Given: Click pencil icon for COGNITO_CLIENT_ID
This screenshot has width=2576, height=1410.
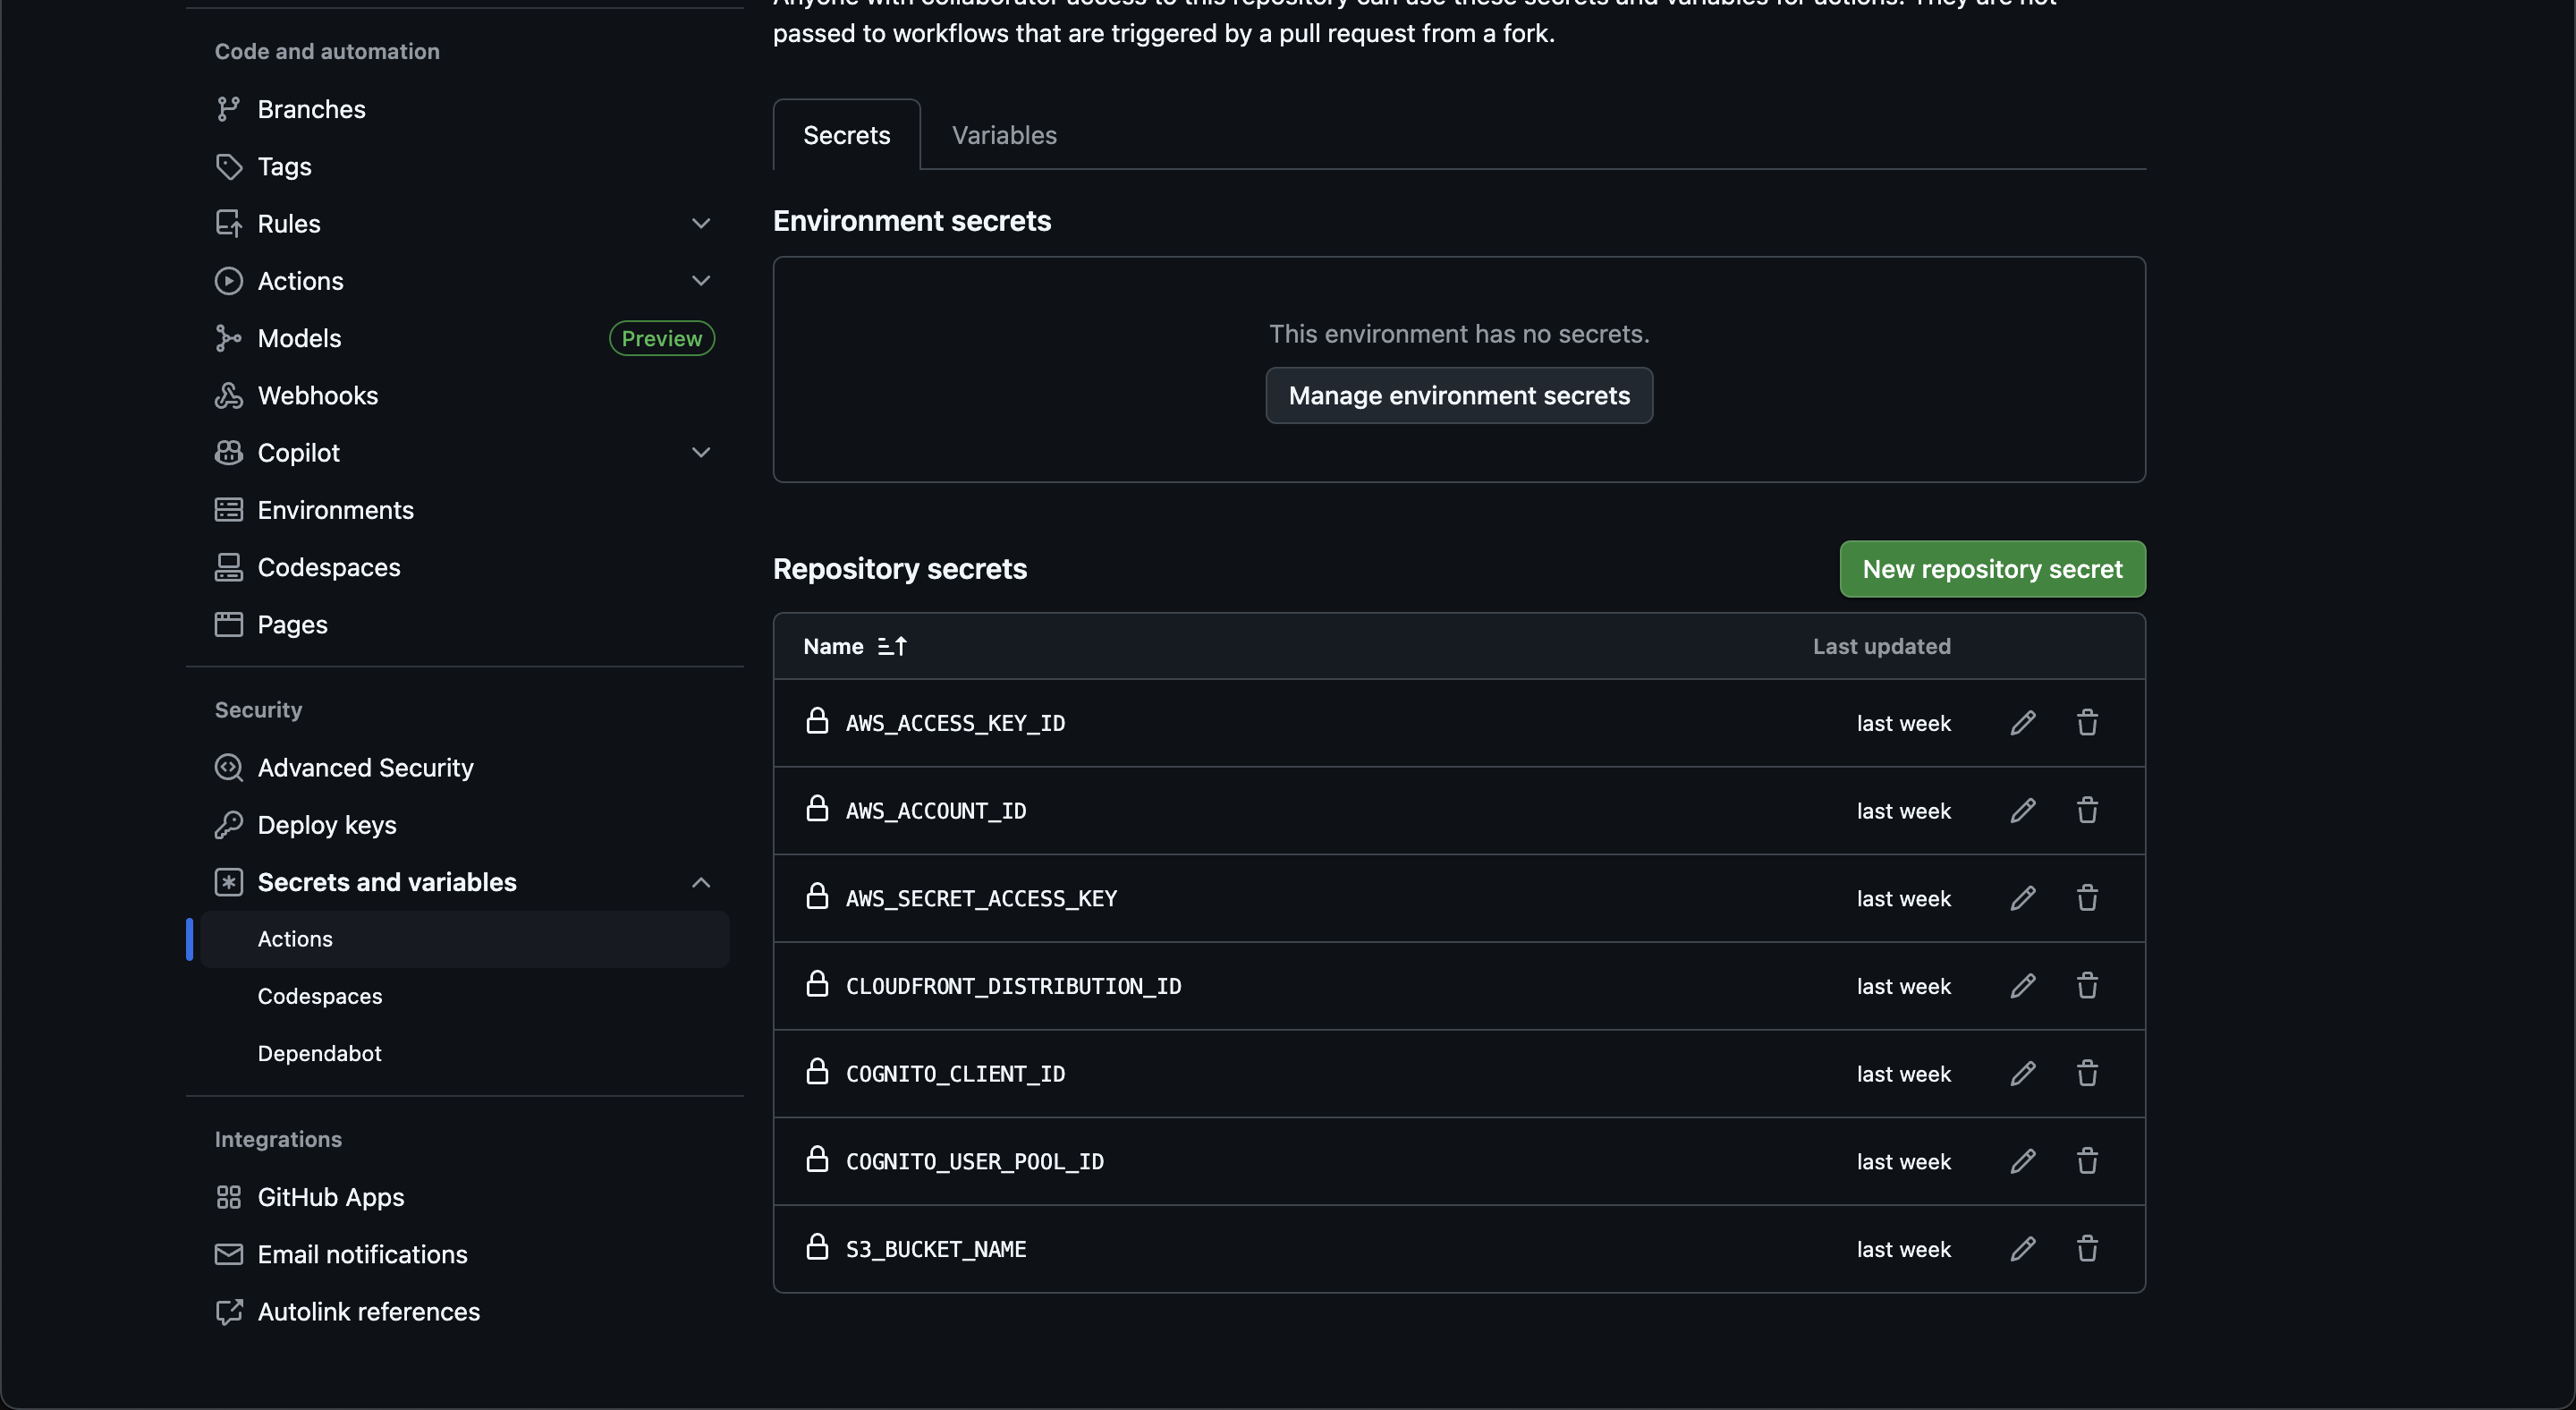Looking at the screenshot, I should point(2022,1074).
